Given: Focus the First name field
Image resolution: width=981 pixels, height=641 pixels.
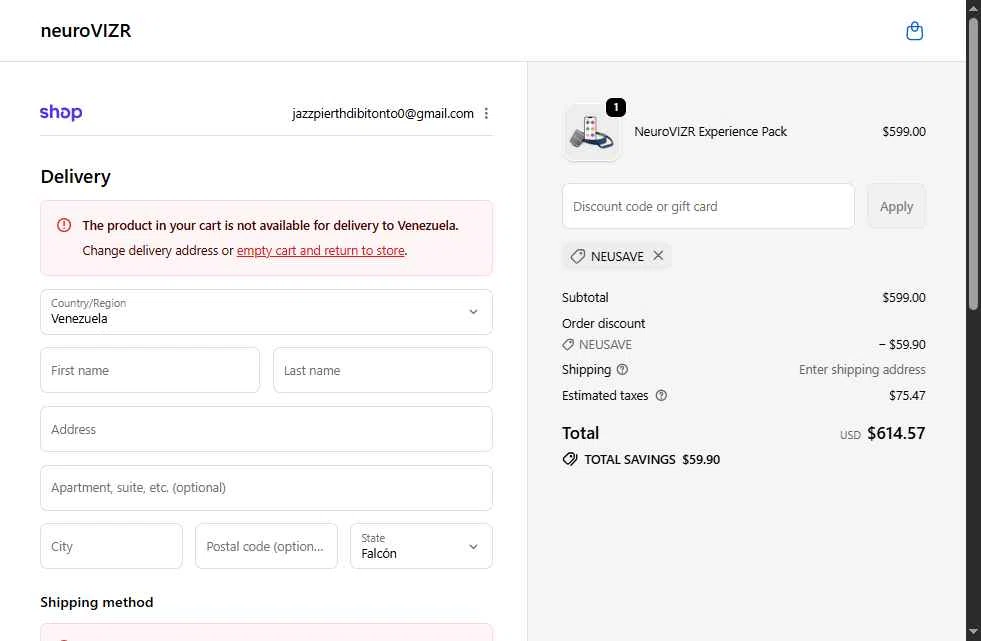Looking at the screenshot, I should 150,370.
